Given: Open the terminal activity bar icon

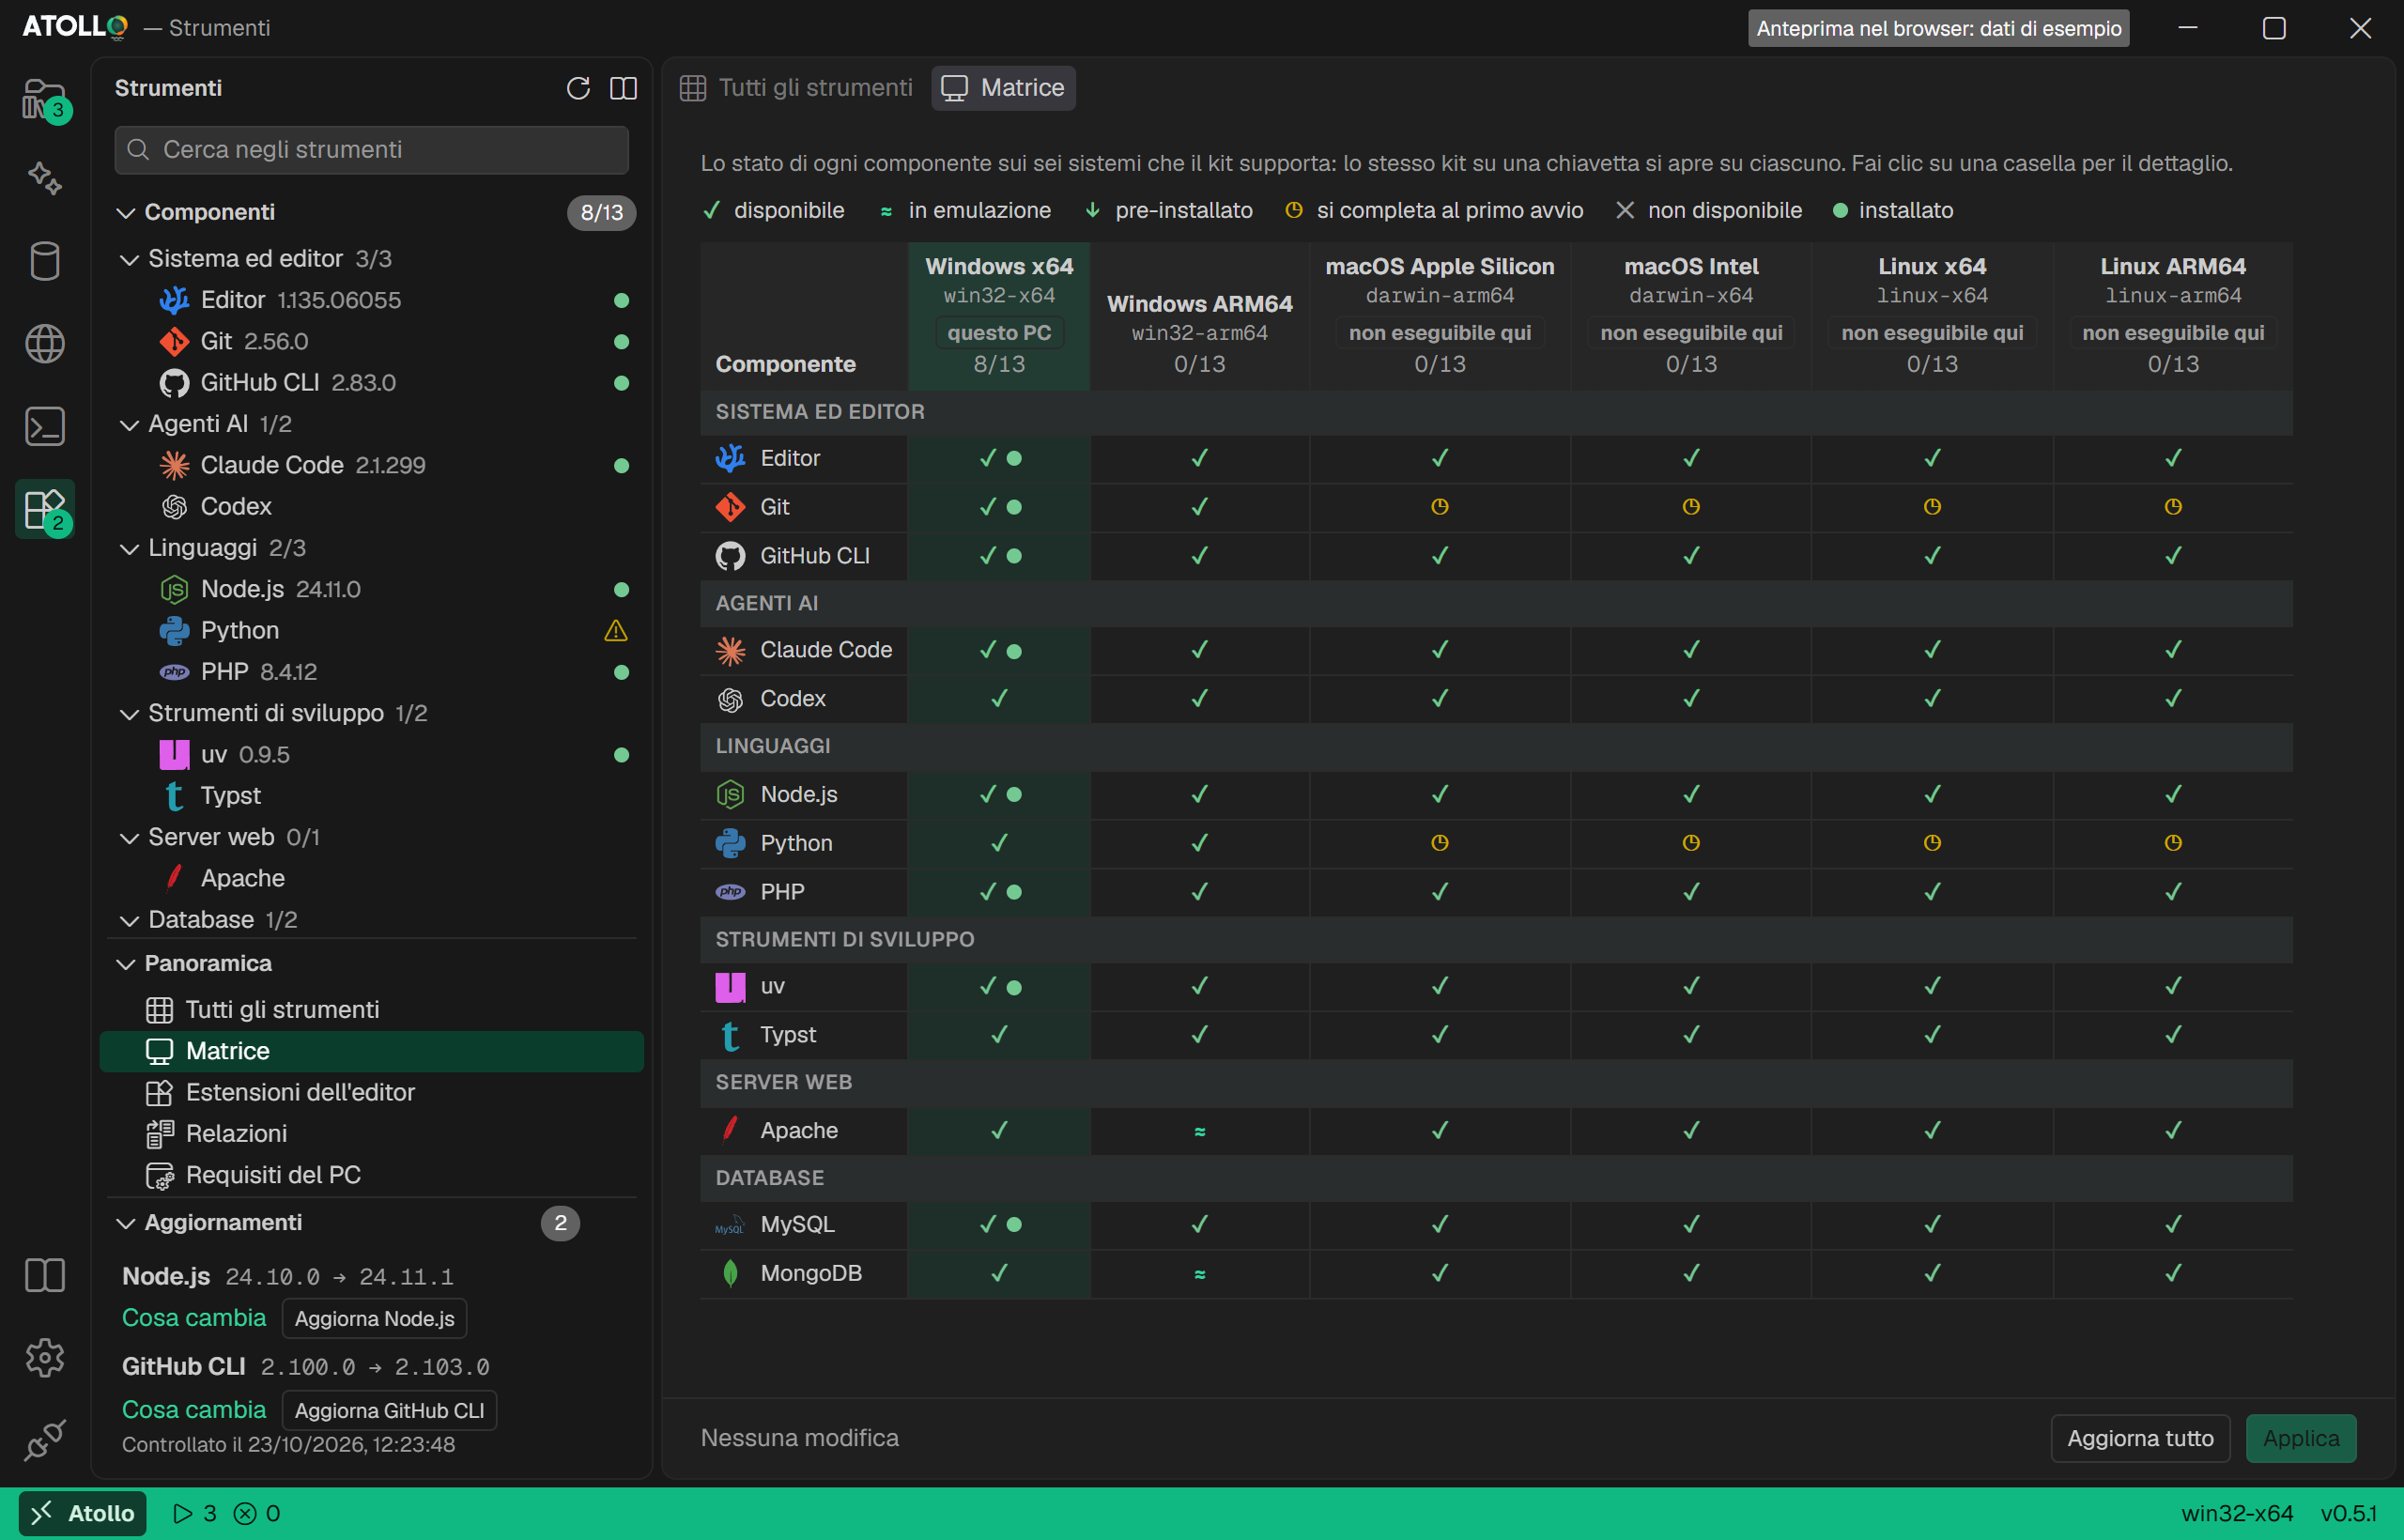Looking at the screenshot, I should pos(45,426).
